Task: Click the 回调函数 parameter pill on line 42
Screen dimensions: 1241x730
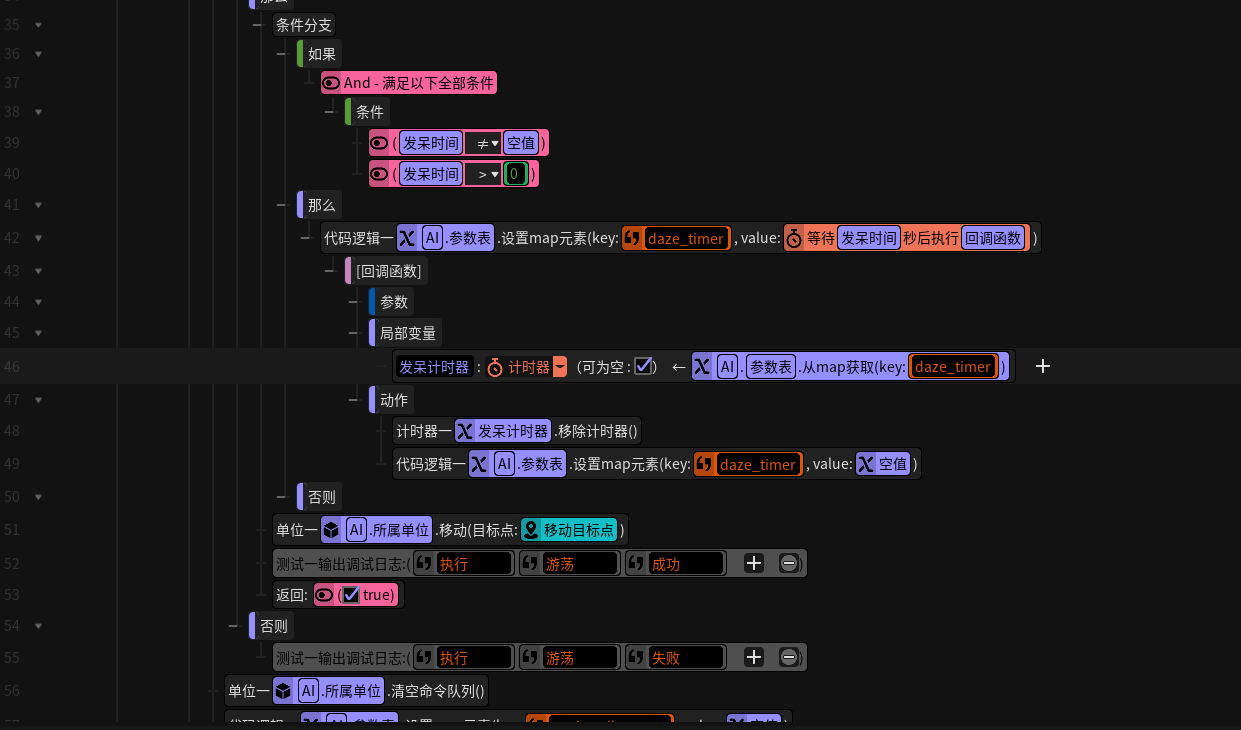Action: 993,238
